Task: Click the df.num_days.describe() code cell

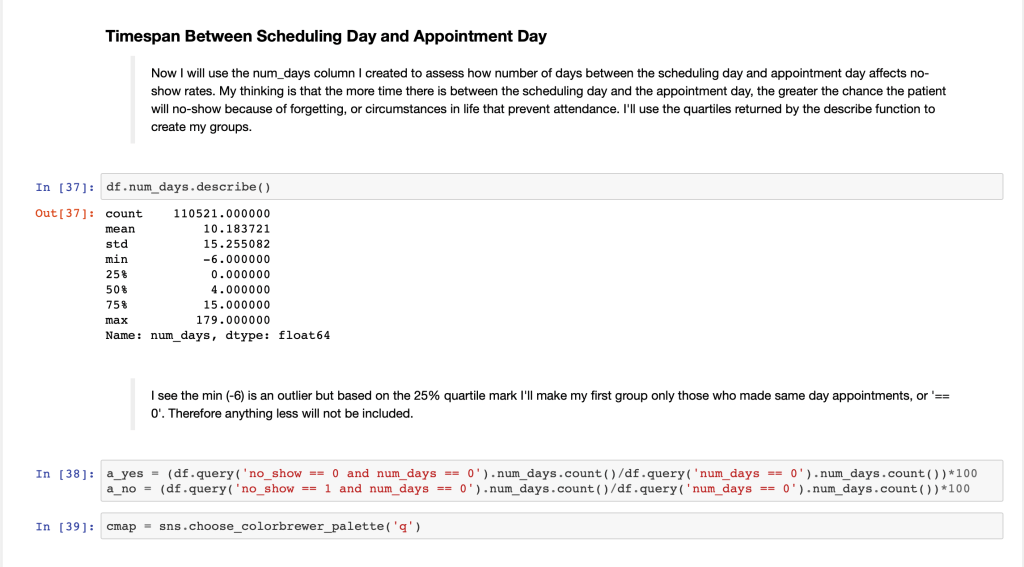Action: point(551,187)
